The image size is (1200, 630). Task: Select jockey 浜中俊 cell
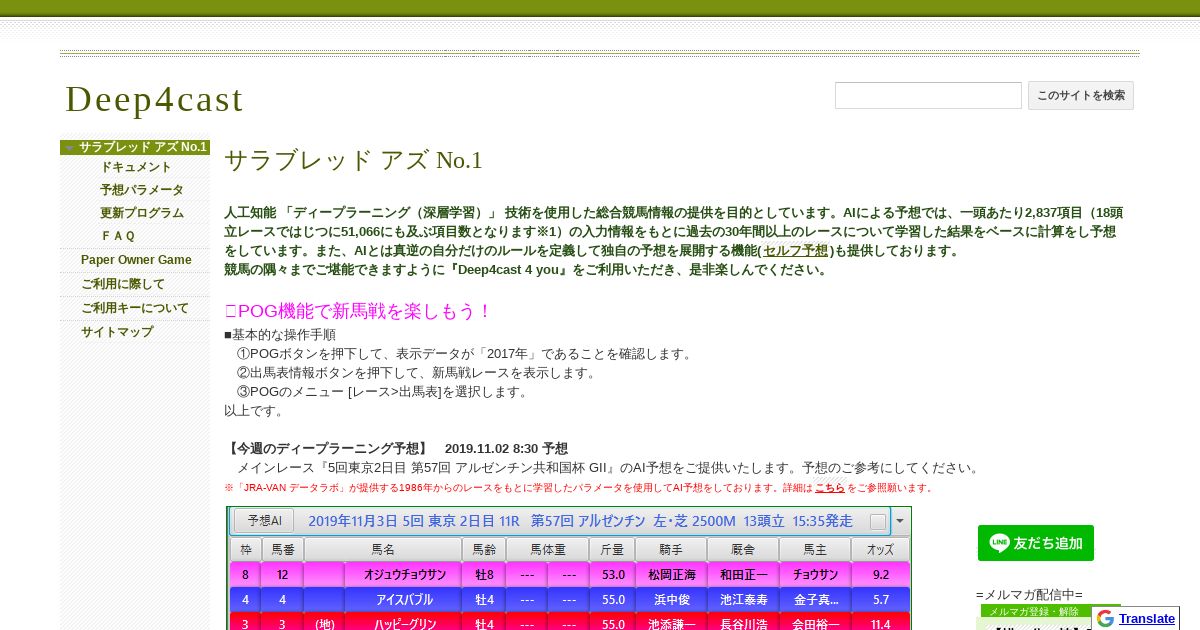tap(671, 600)
